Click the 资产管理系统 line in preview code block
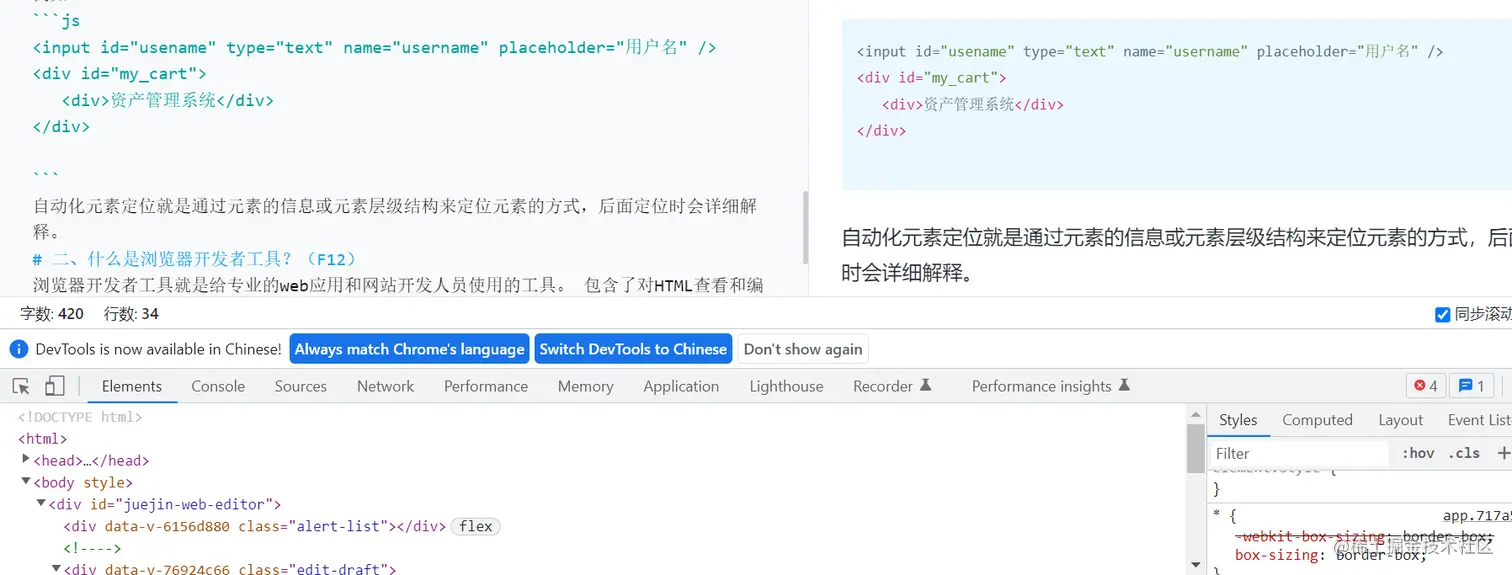Screen dimensions: 1512x575 pyautogui.click(x=973, y=104)
